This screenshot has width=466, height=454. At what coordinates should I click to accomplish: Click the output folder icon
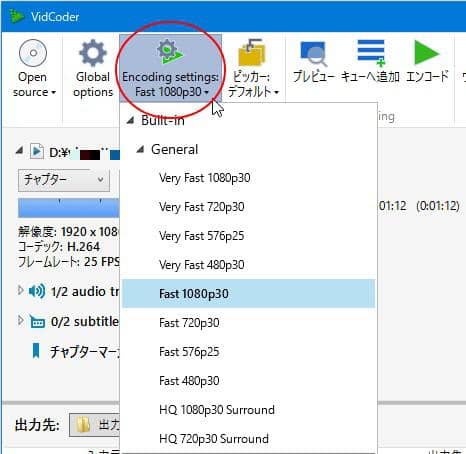coord(83,425)
